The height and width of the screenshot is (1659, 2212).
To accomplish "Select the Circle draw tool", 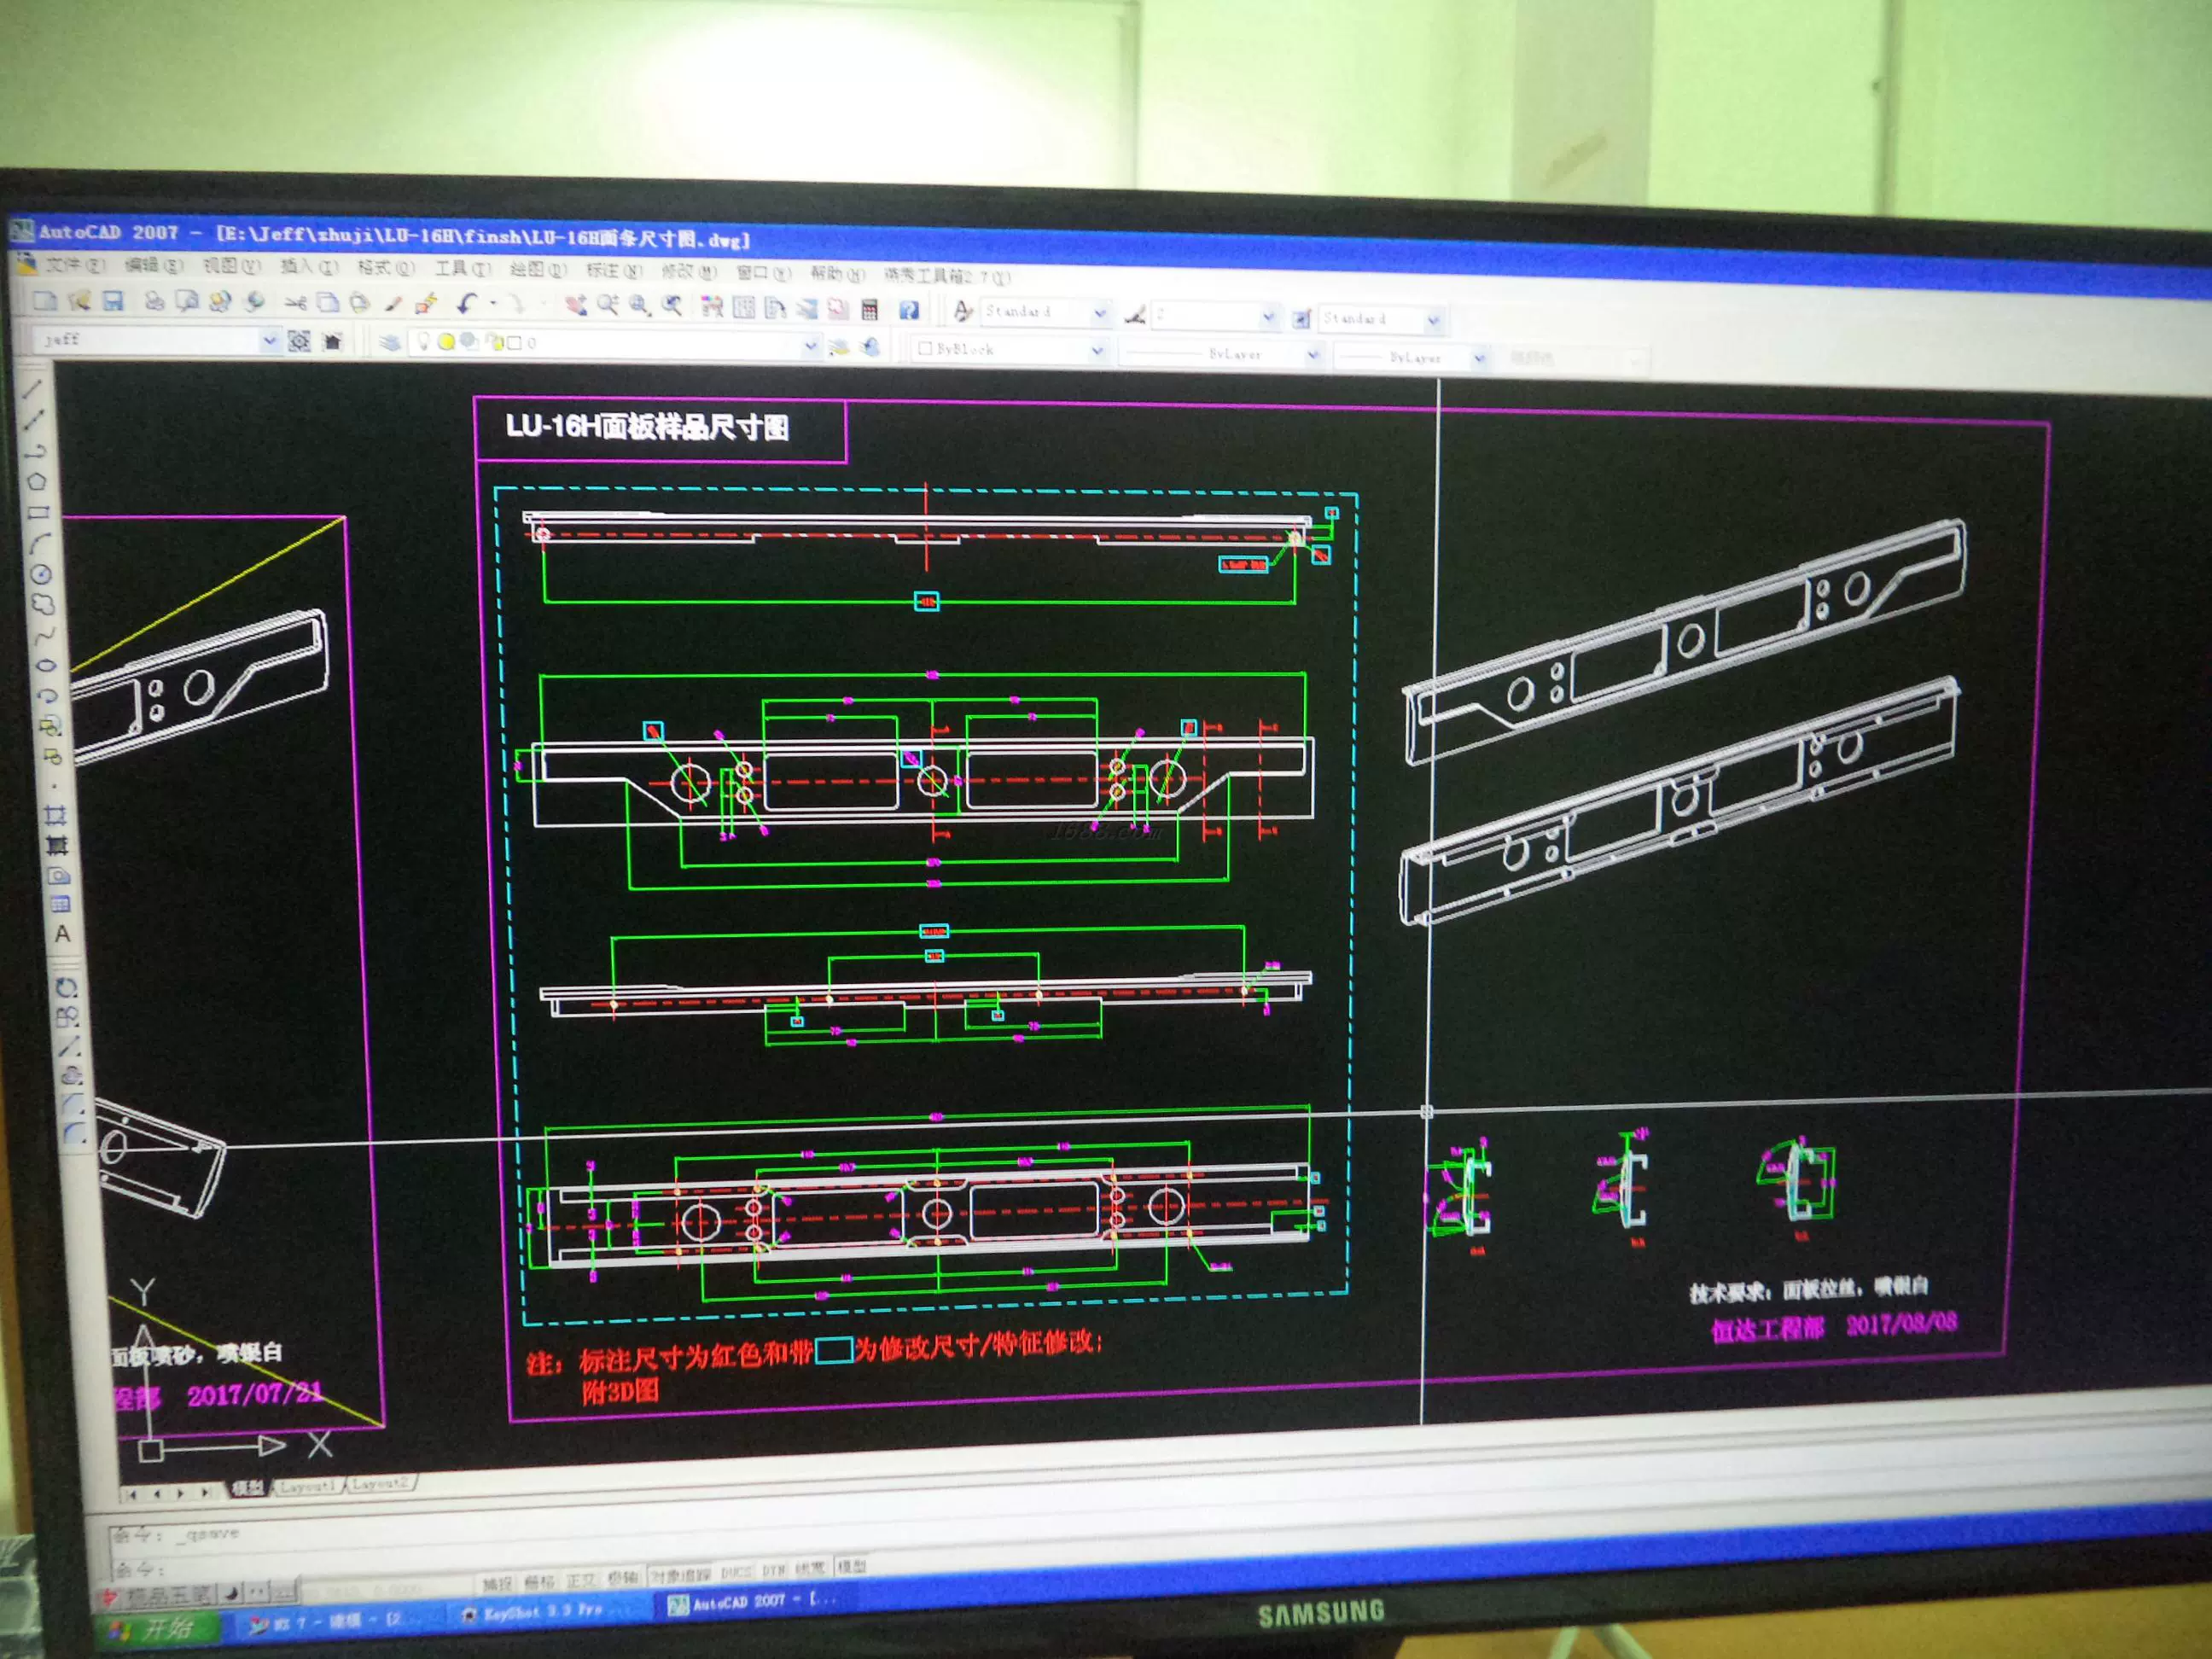I will click(41, 574).
